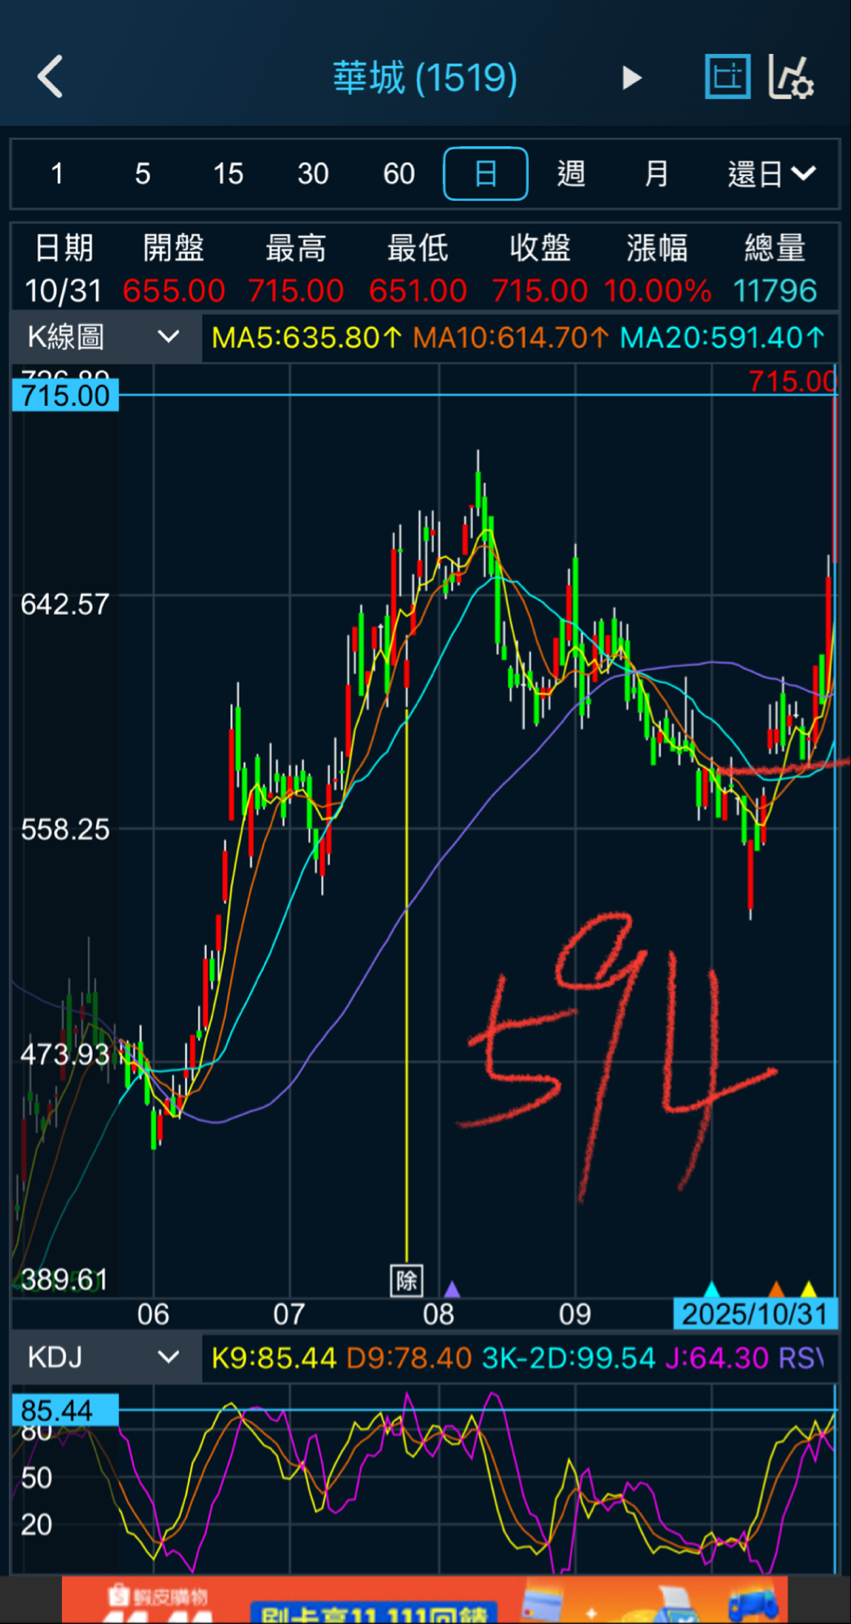Open chart indicator settings icon
The height and width of the screenshot is (1624, 851).
(791, 77)
